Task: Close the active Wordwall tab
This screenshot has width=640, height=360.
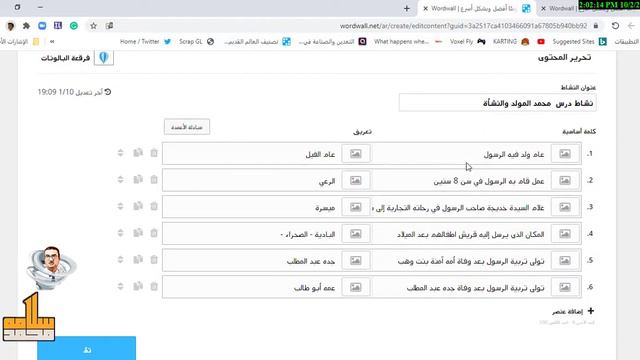Action: tap(425, 8)
